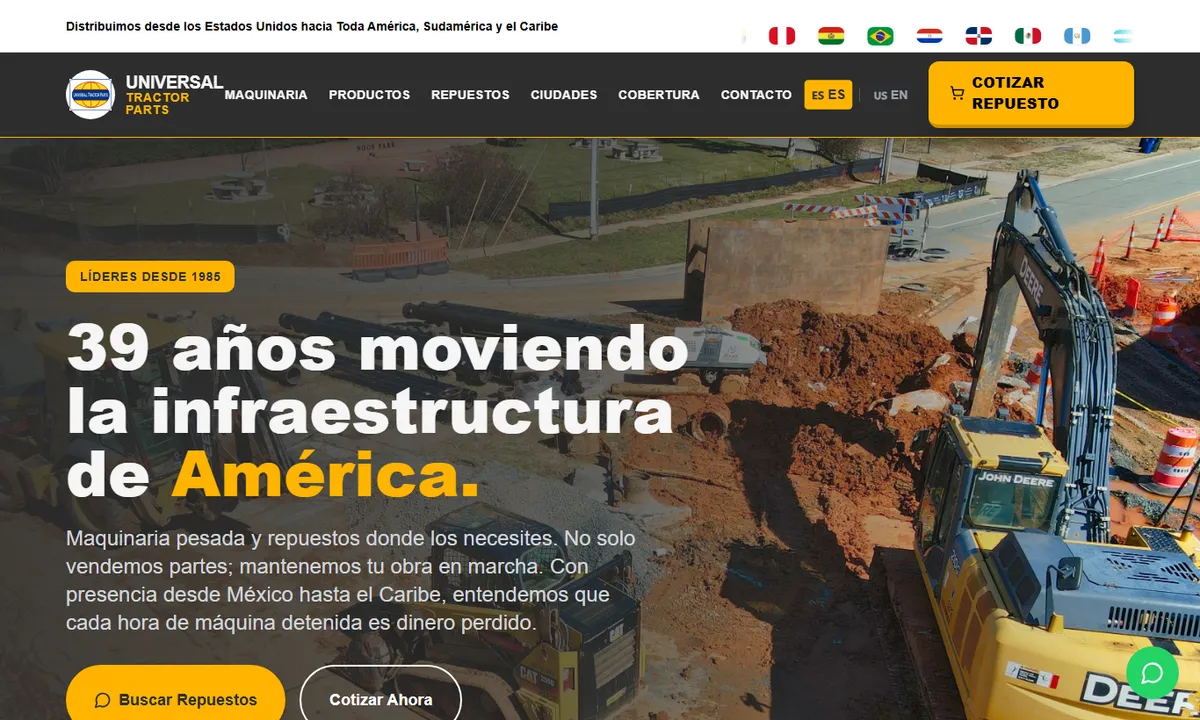Open the Maquinaria menu
This screenshot has width=1200, height=720.
(x=266, y=95)
